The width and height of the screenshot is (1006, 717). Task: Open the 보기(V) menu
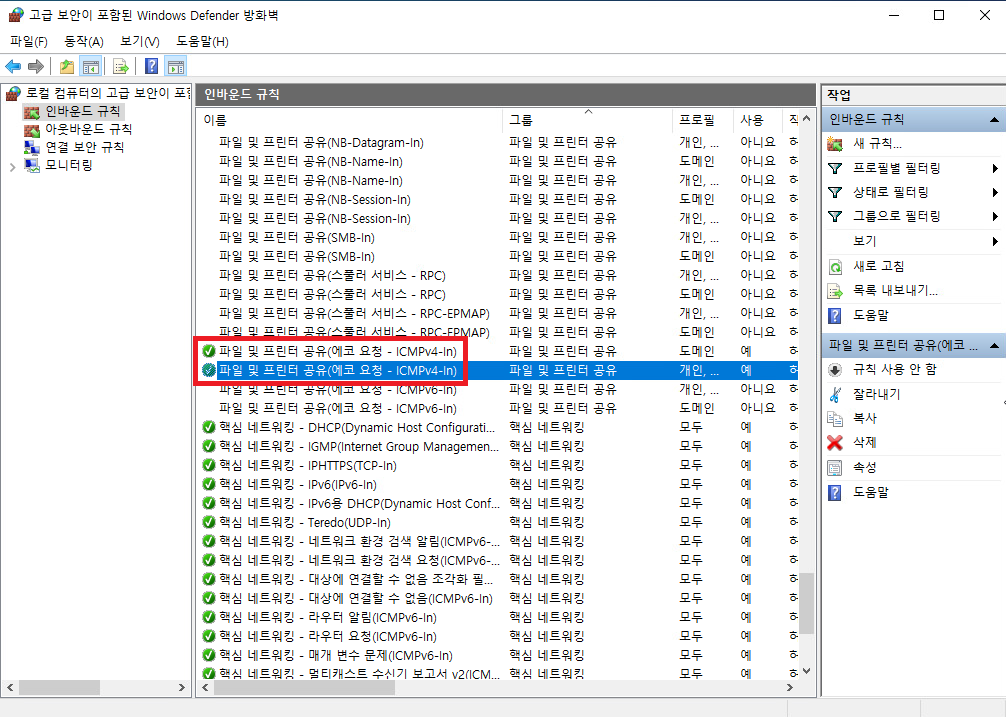[x=139, y=42]
